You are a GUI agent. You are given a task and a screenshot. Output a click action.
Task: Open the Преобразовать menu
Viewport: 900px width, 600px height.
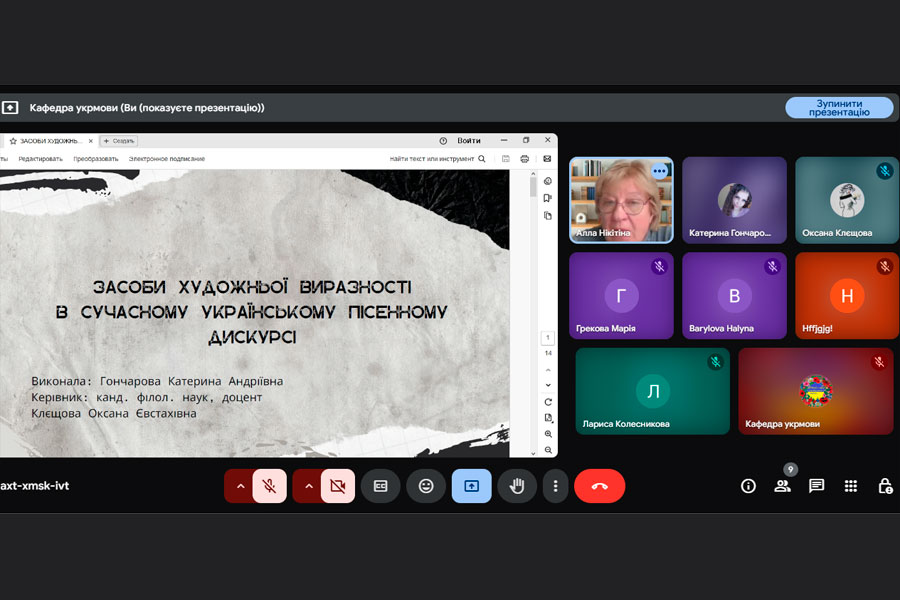click(96, 159)
